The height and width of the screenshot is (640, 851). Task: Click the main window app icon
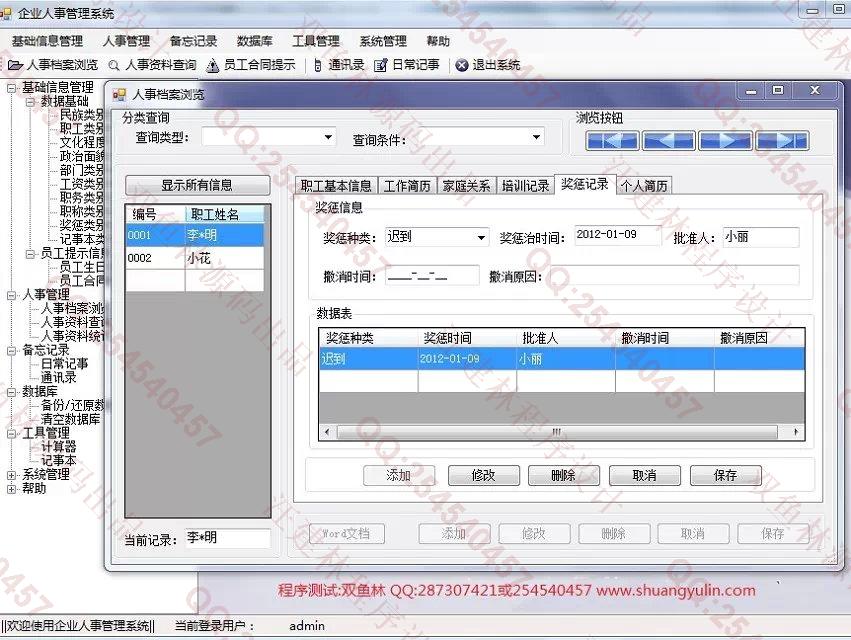click(5, 13)
